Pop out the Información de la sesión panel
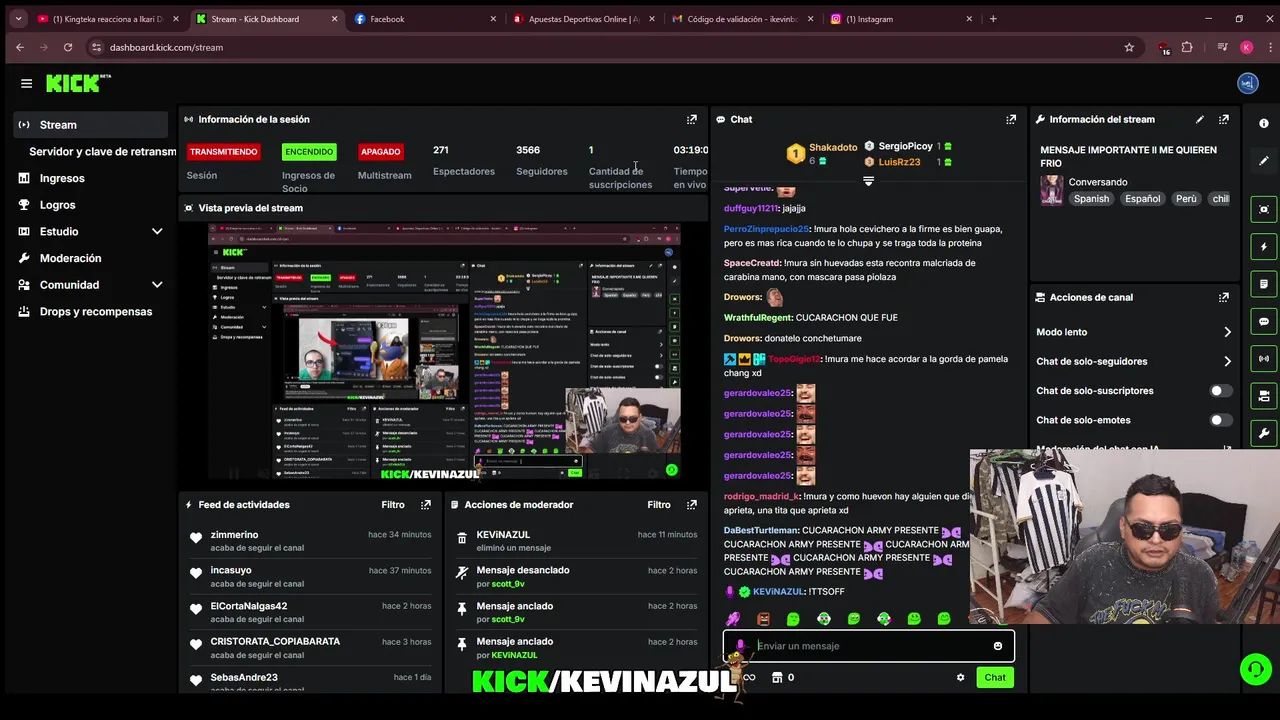 [691, 119]
